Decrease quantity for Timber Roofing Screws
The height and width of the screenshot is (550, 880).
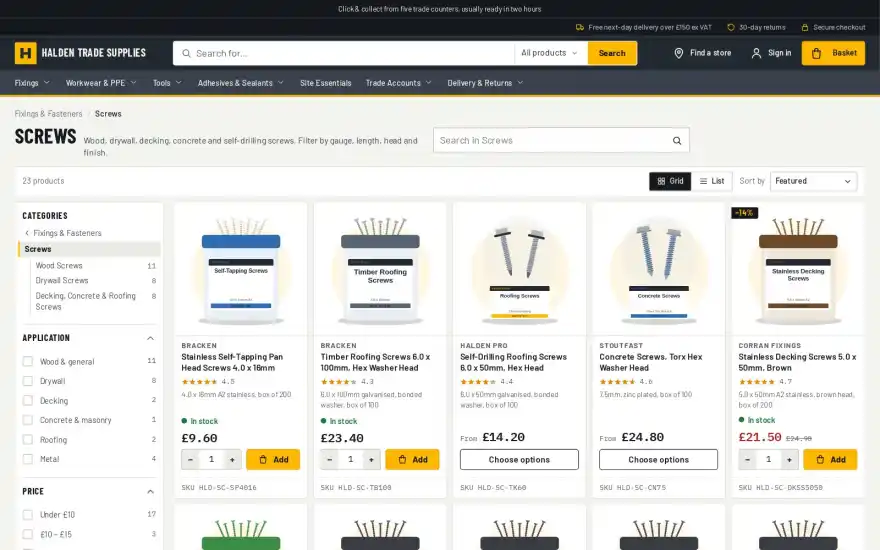[x=329, y=460]
